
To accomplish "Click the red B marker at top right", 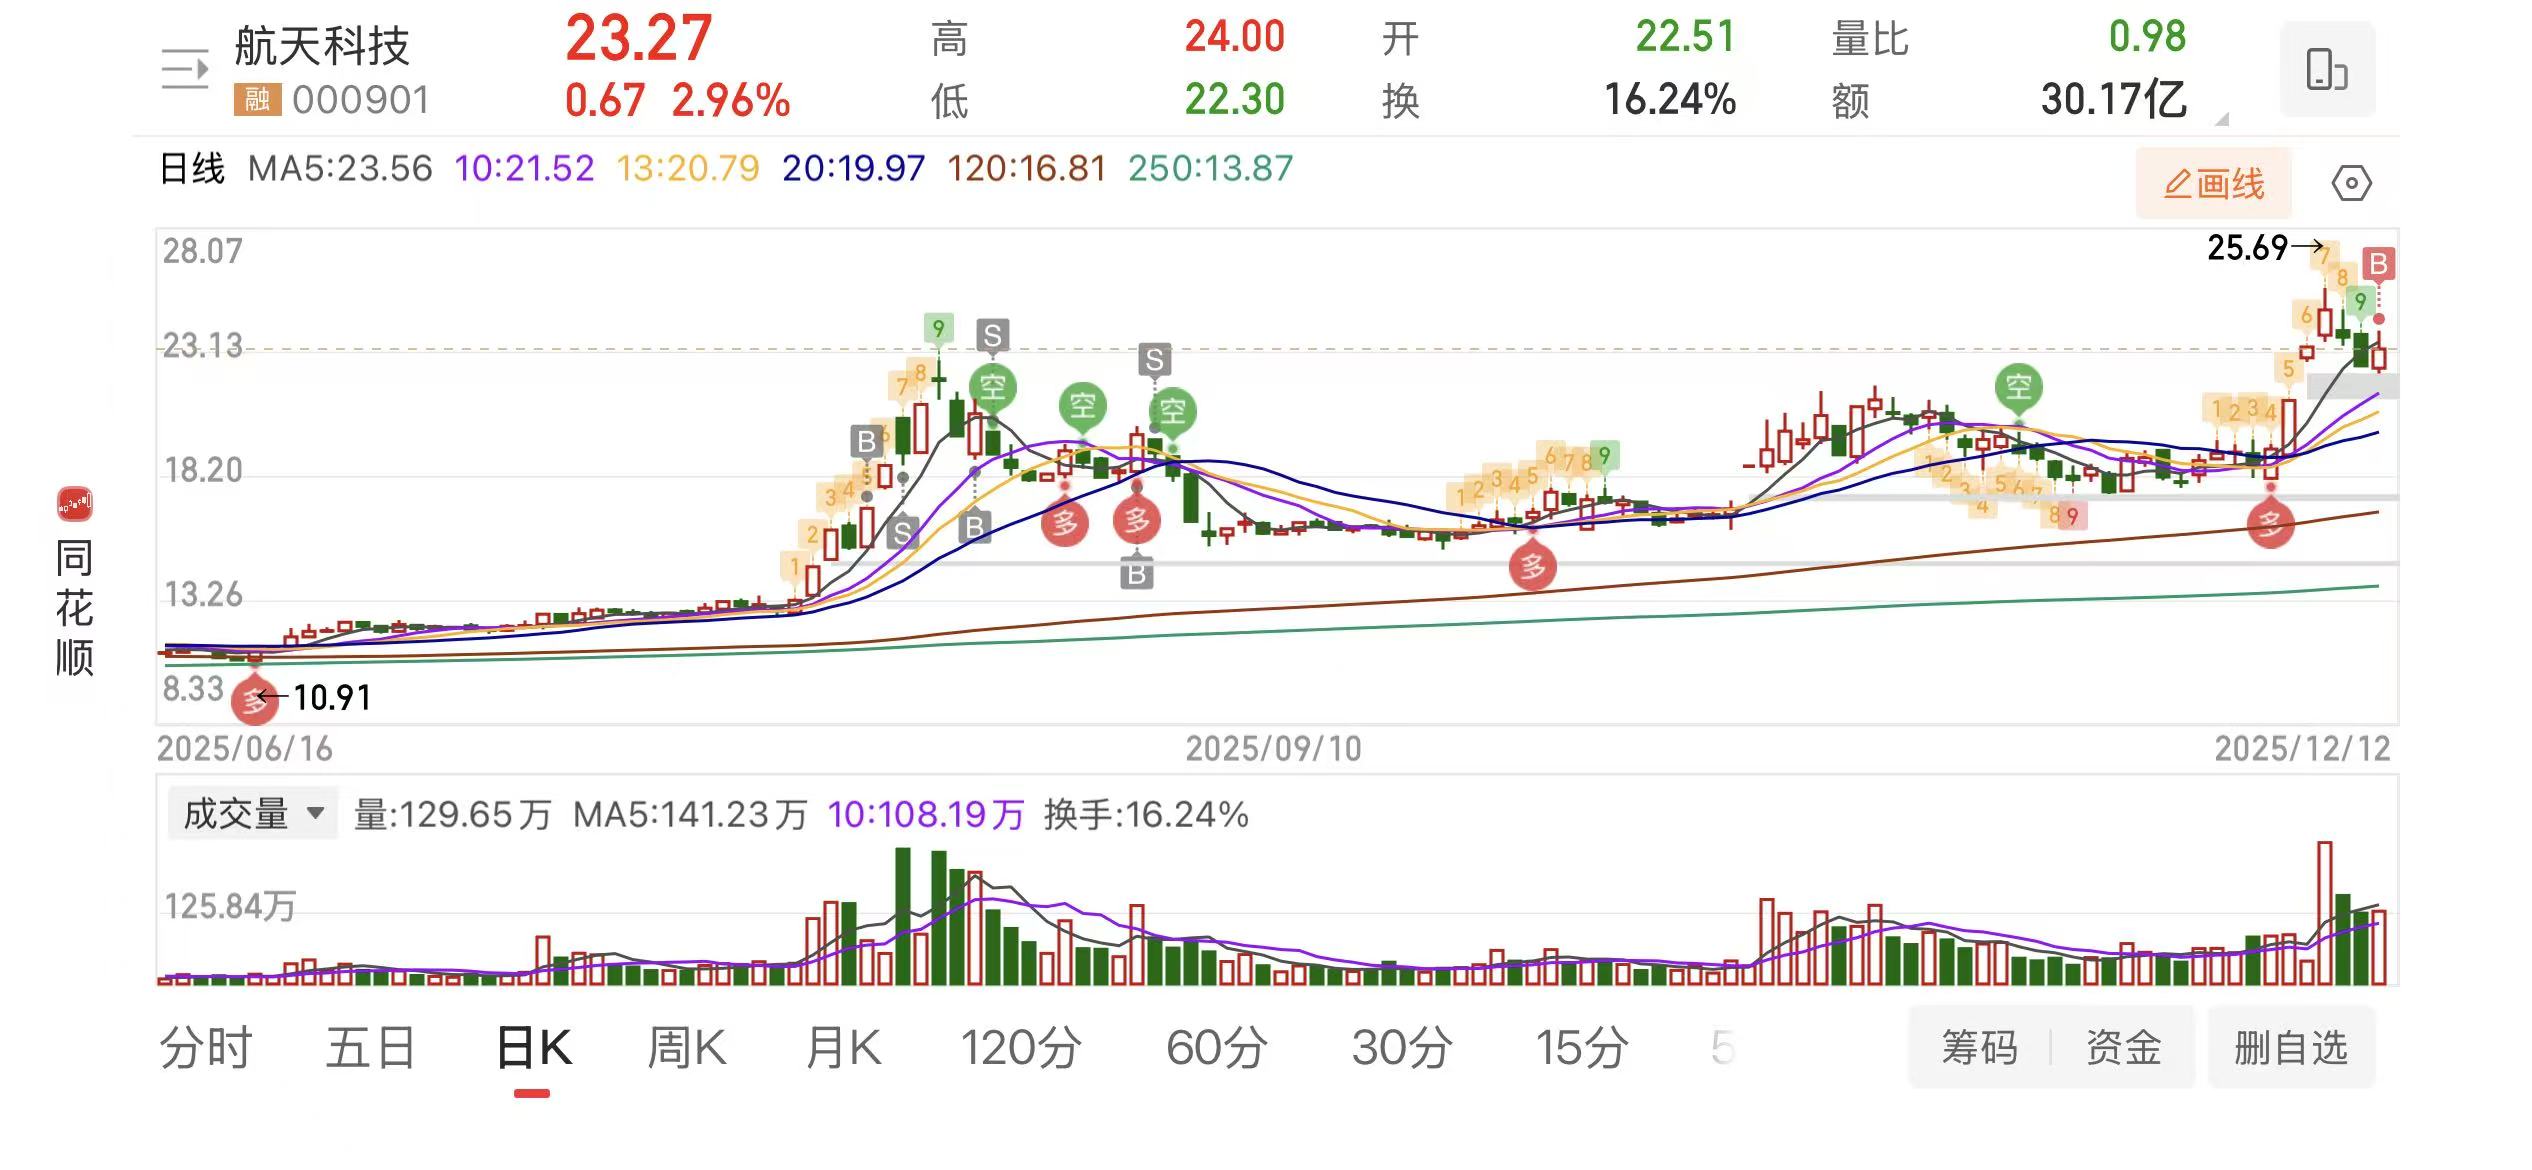I will 2378,265.
